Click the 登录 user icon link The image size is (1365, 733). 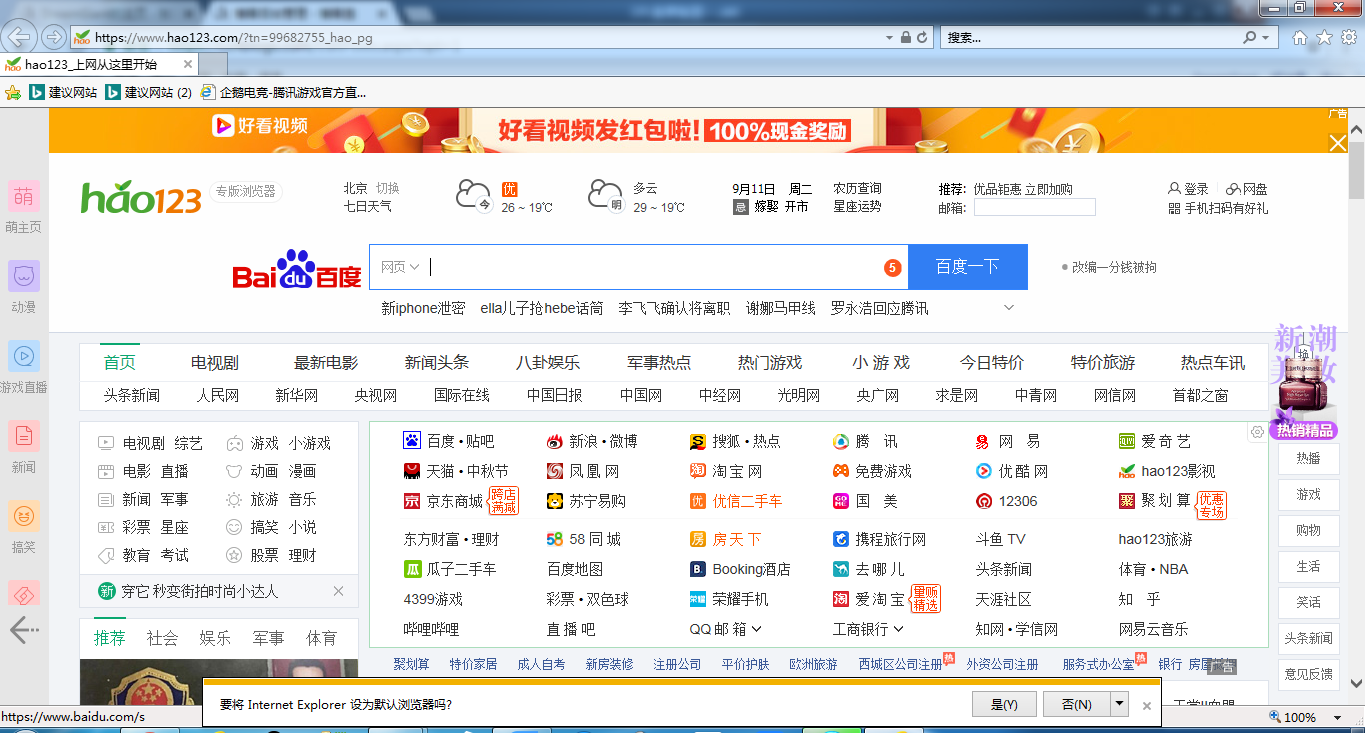pos(1188,189)
